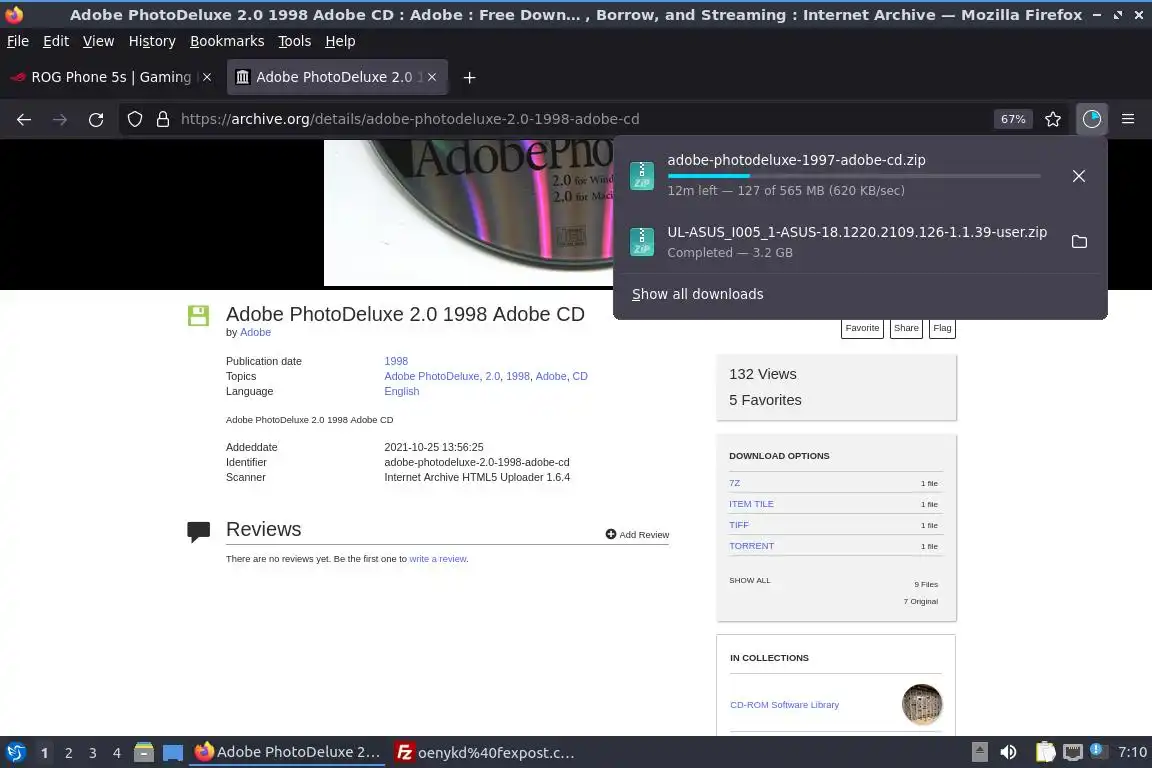Screen dimensions: 1152x768
Task: Open a new browser tab
Action: pyautogui.click(x=469, y=77)
